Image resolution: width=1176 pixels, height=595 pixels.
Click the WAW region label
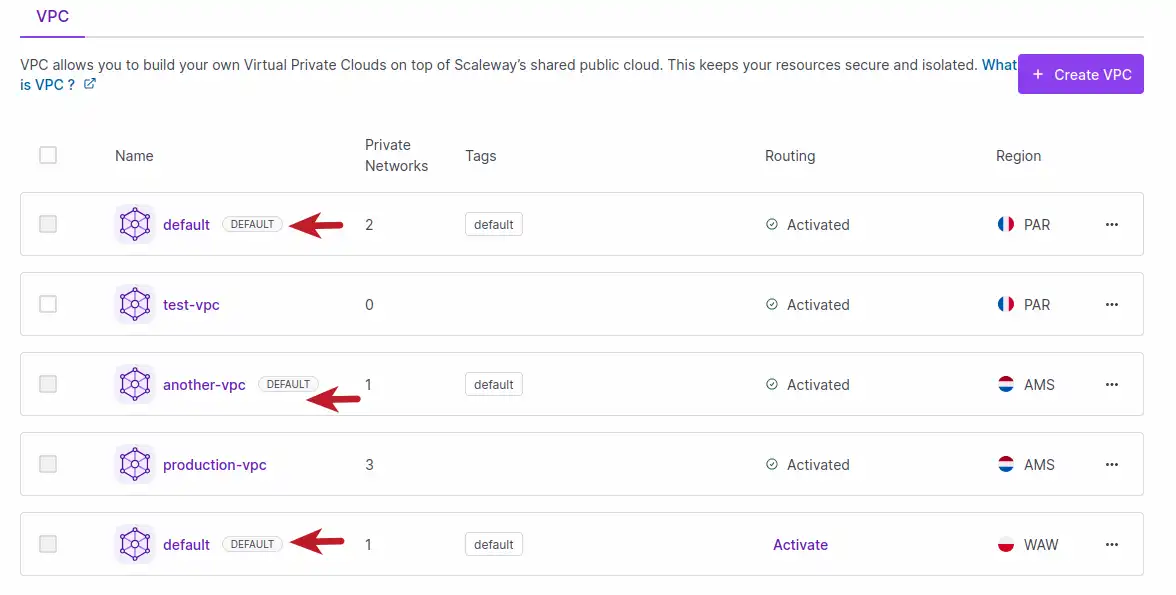(1041, 545)
